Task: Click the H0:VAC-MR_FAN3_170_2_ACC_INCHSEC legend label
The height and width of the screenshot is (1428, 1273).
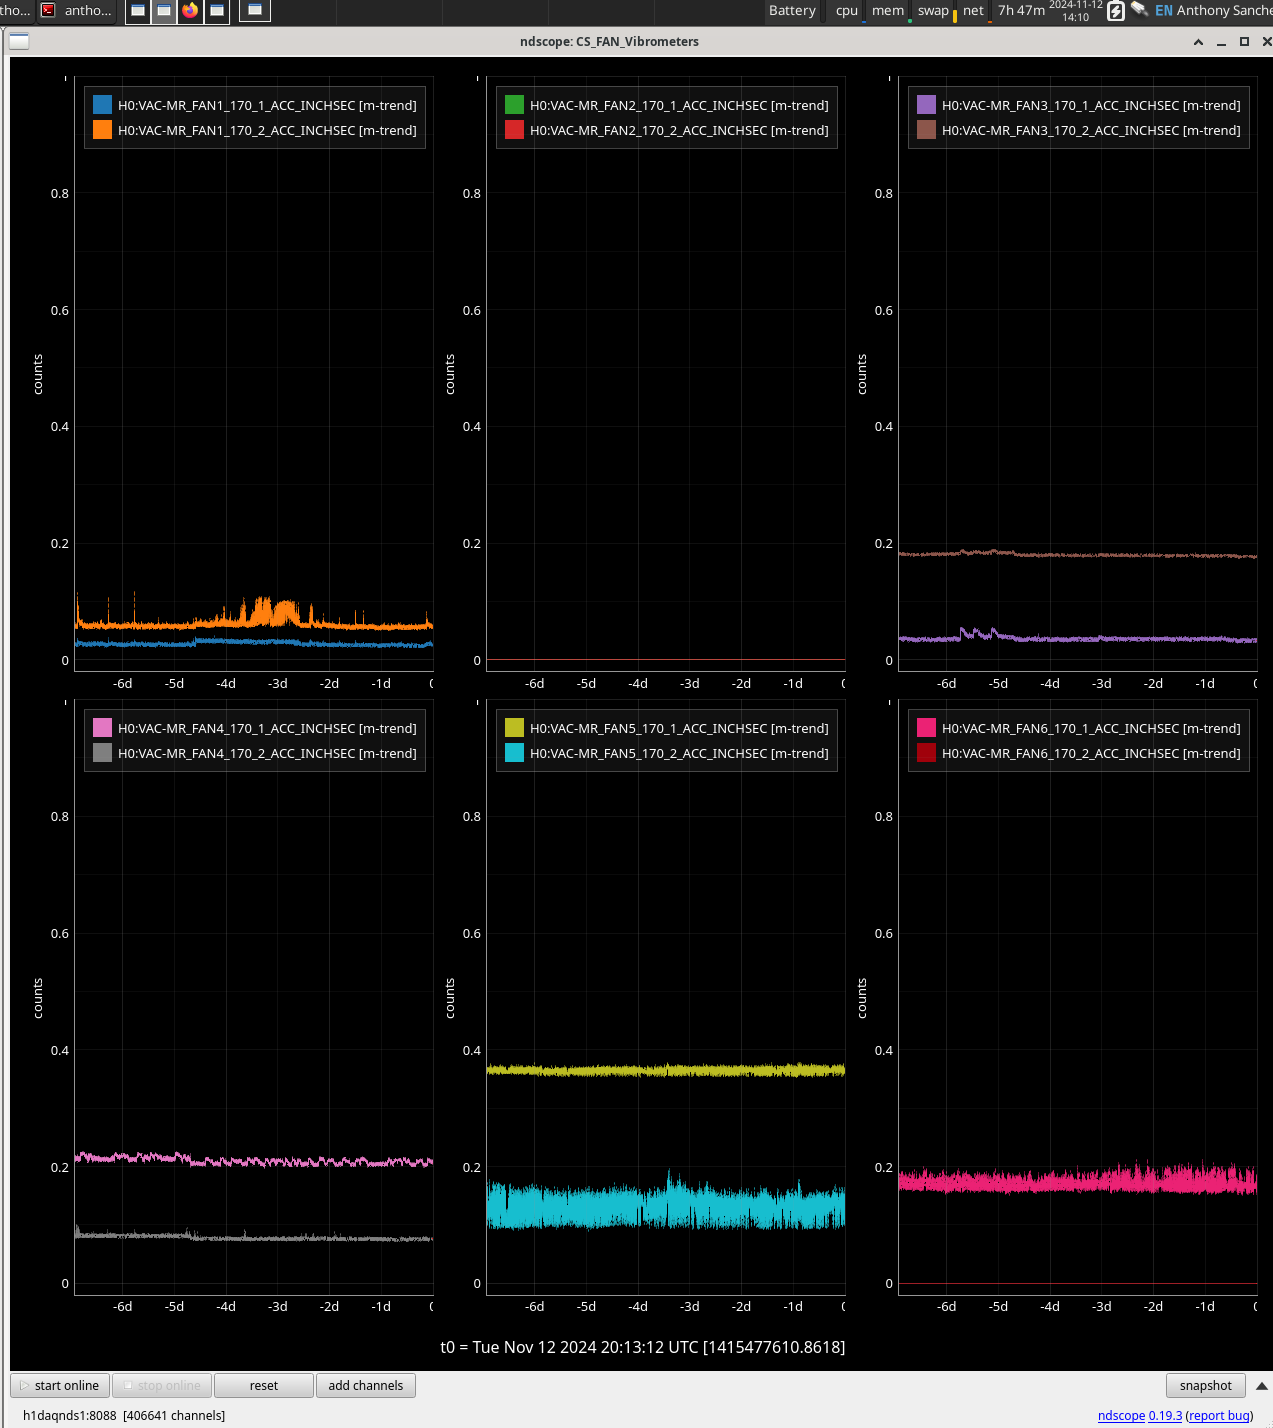Action: coord(1091,130)
